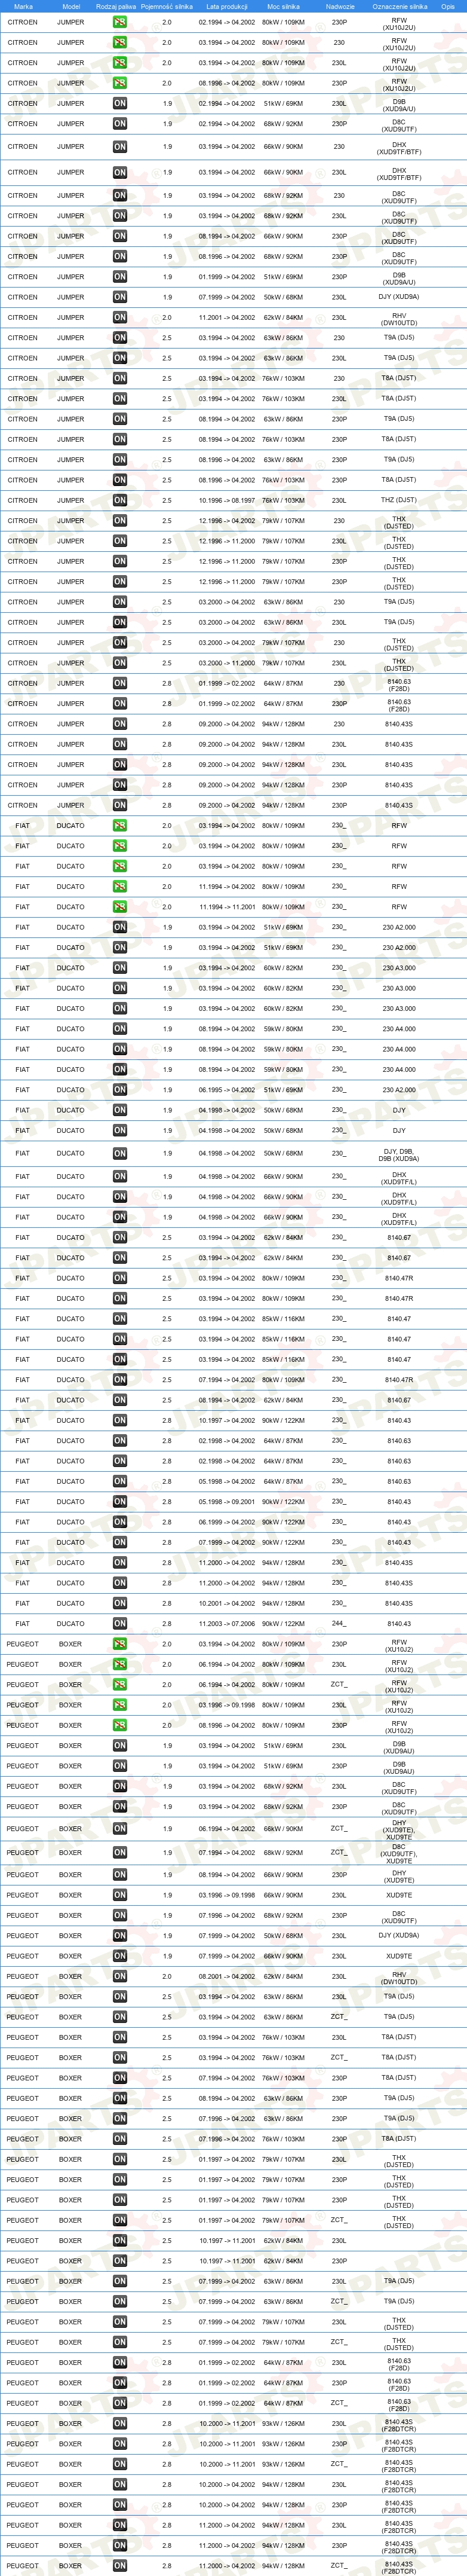Viewport: 467px width, 2576px height.
Task: Click the '11.2001 -> 04.2002' production years cell
Action: pyautogui.click(x=227, y=318)
